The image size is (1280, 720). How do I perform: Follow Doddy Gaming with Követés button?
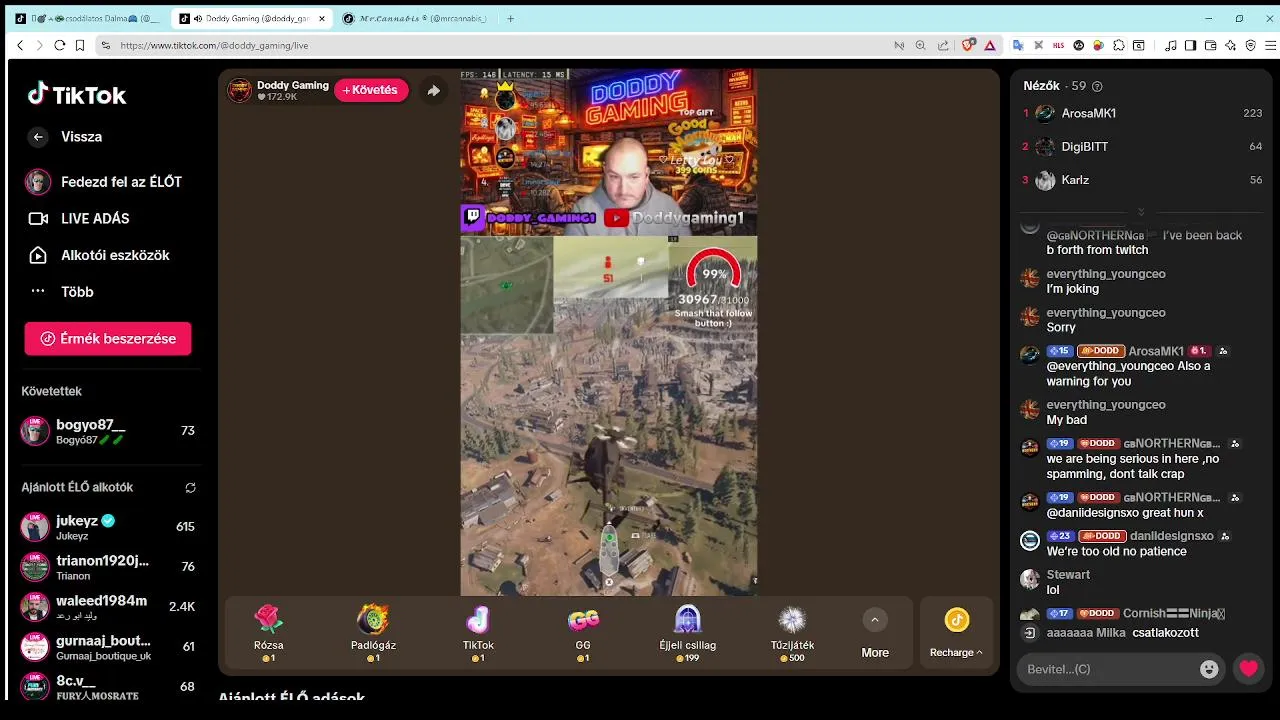(371, 90)
